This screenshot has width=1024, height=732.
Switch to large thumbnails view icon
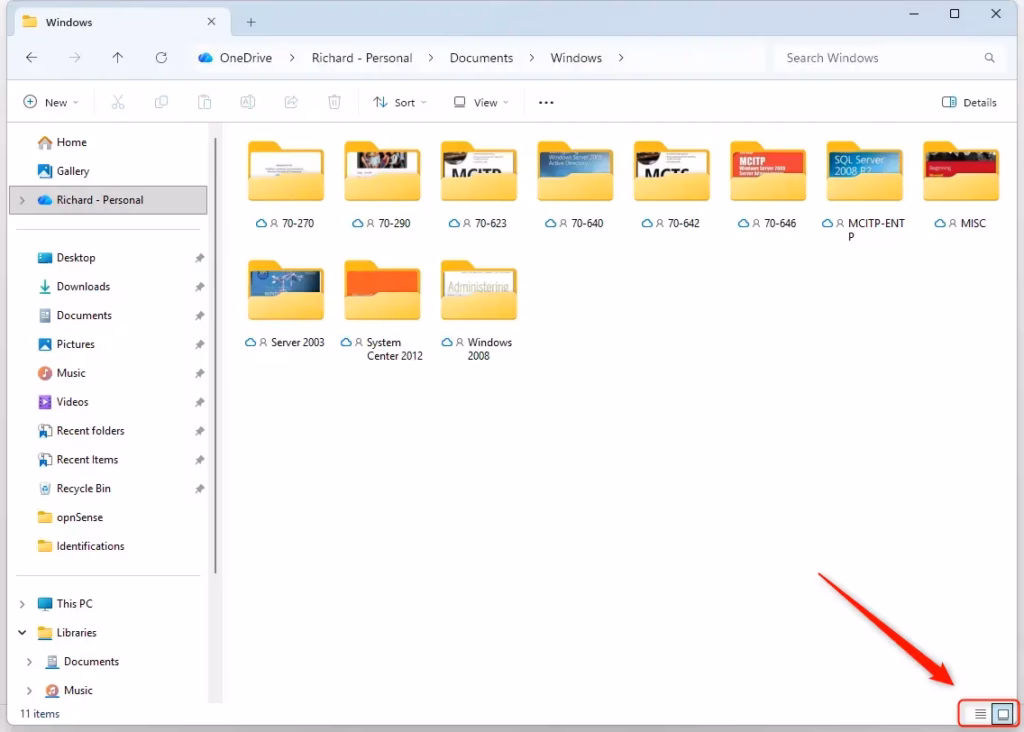pos(1003,714)
